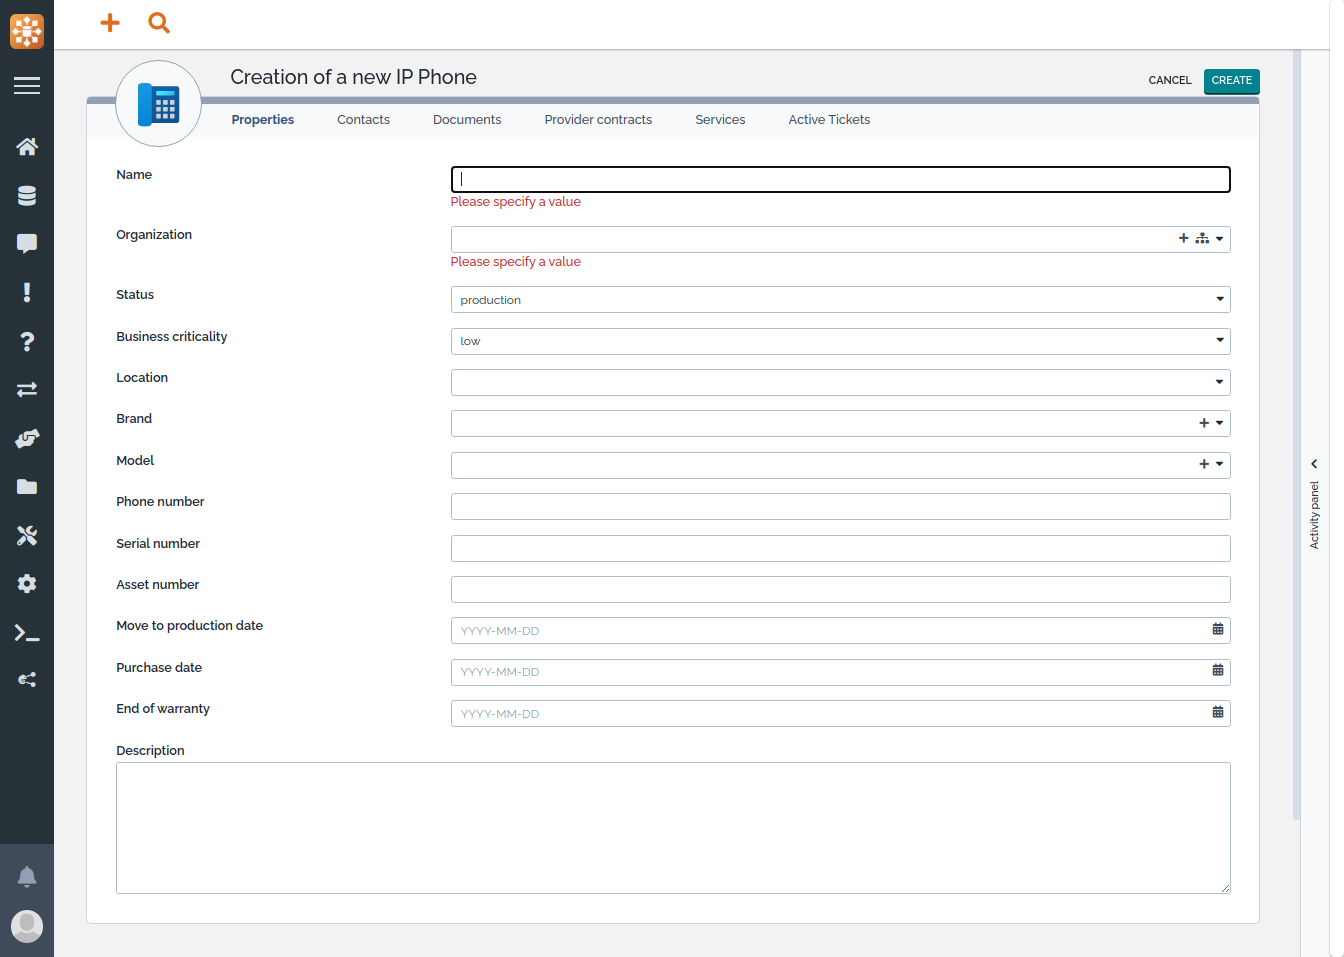Open the home icon in the sidebar

tap(27, 147)
